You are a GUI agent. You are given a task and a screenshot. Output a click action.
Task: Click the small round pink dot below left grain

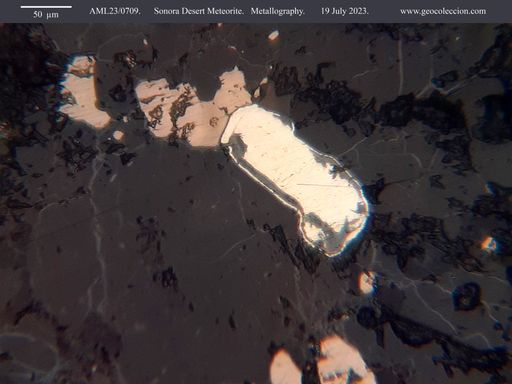tap(118, 135)
